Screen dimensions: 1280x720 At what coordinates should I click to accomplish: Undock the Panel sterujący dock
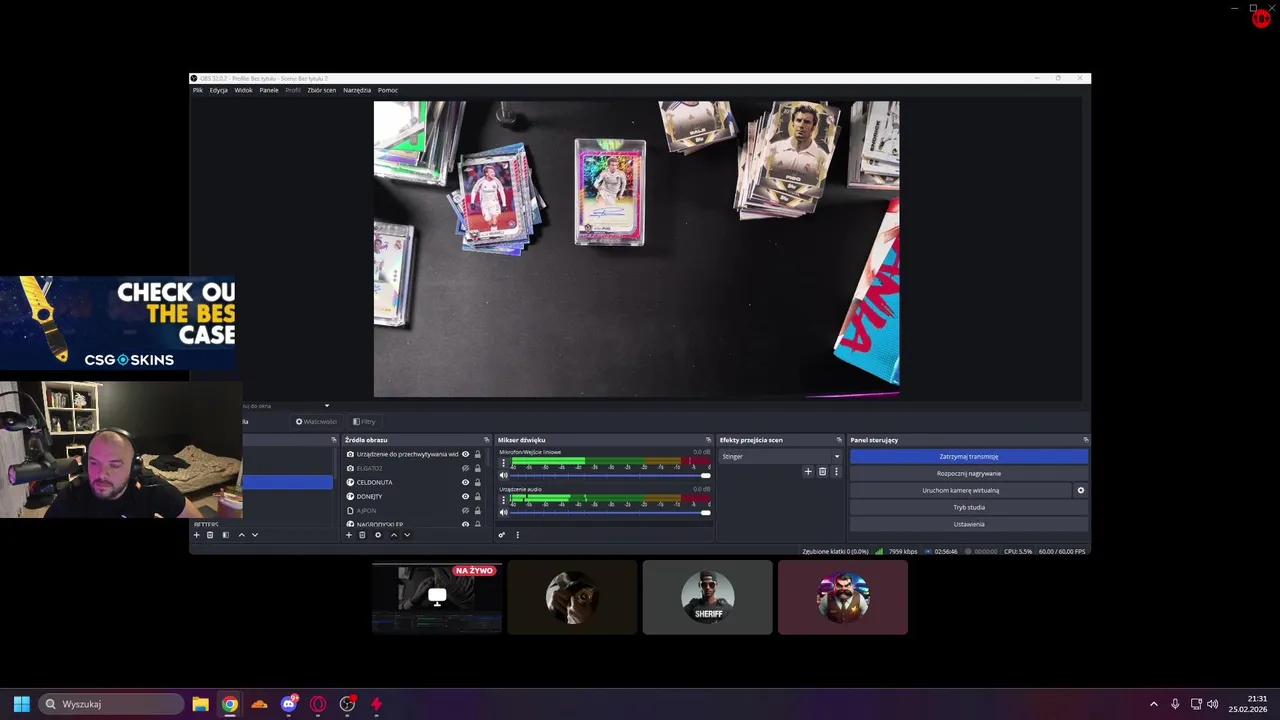tap(1086, 440)
